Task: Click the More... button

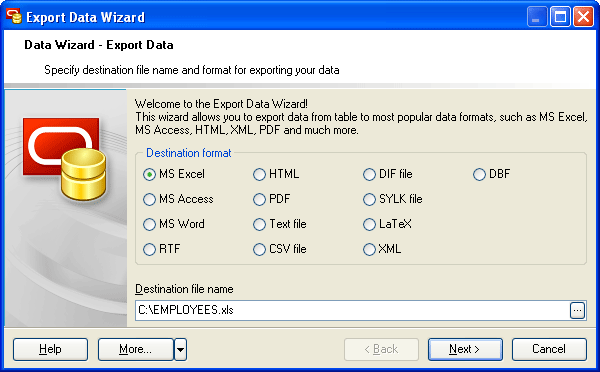Action: click(x=135, y=349)
